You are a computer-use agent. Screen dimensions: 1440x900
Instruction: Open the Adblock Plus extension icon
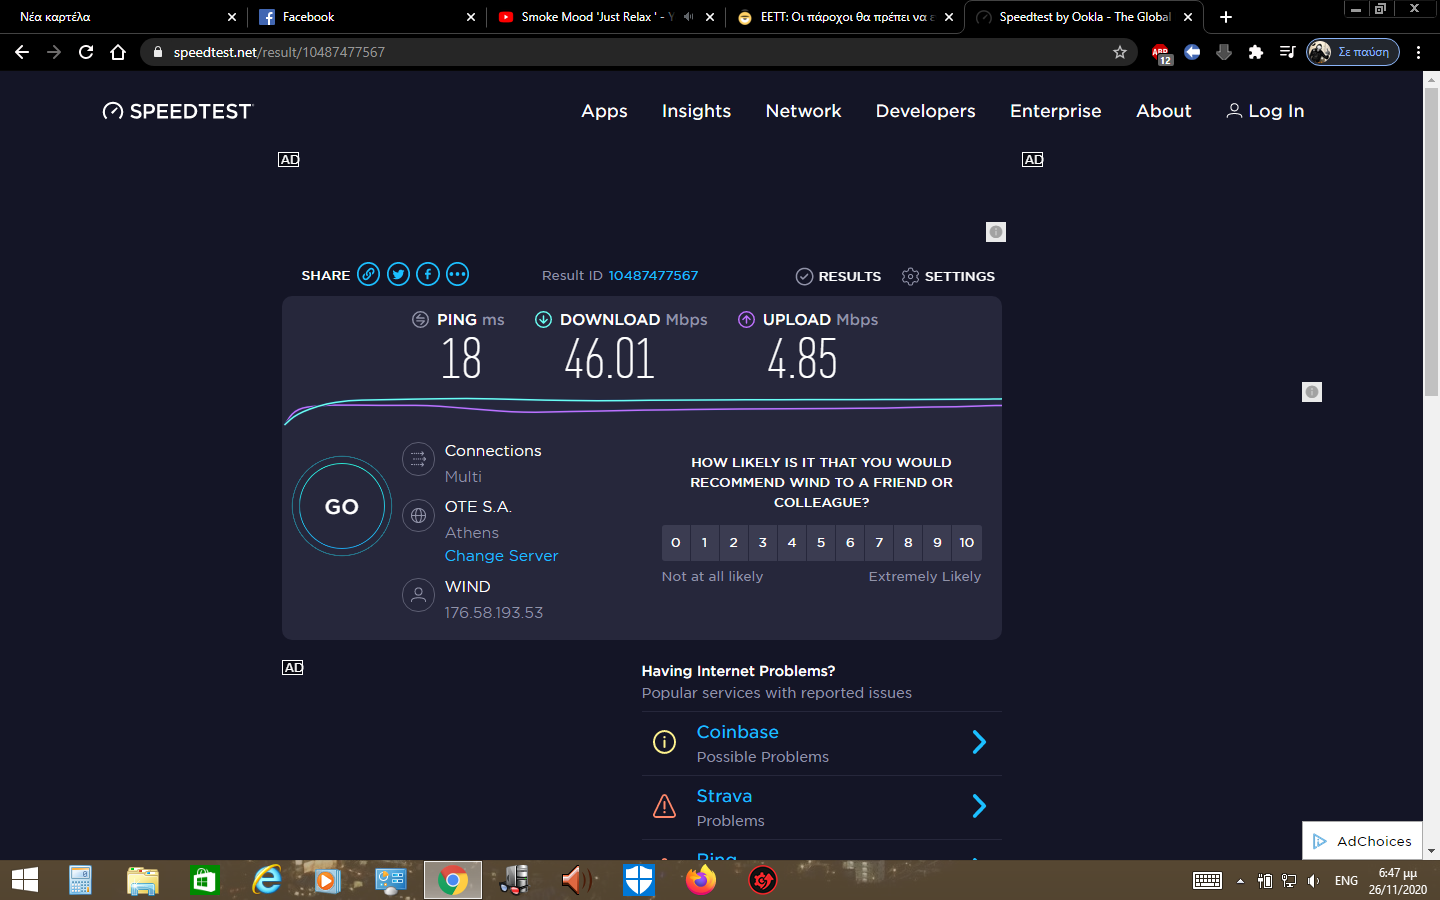1160,53
